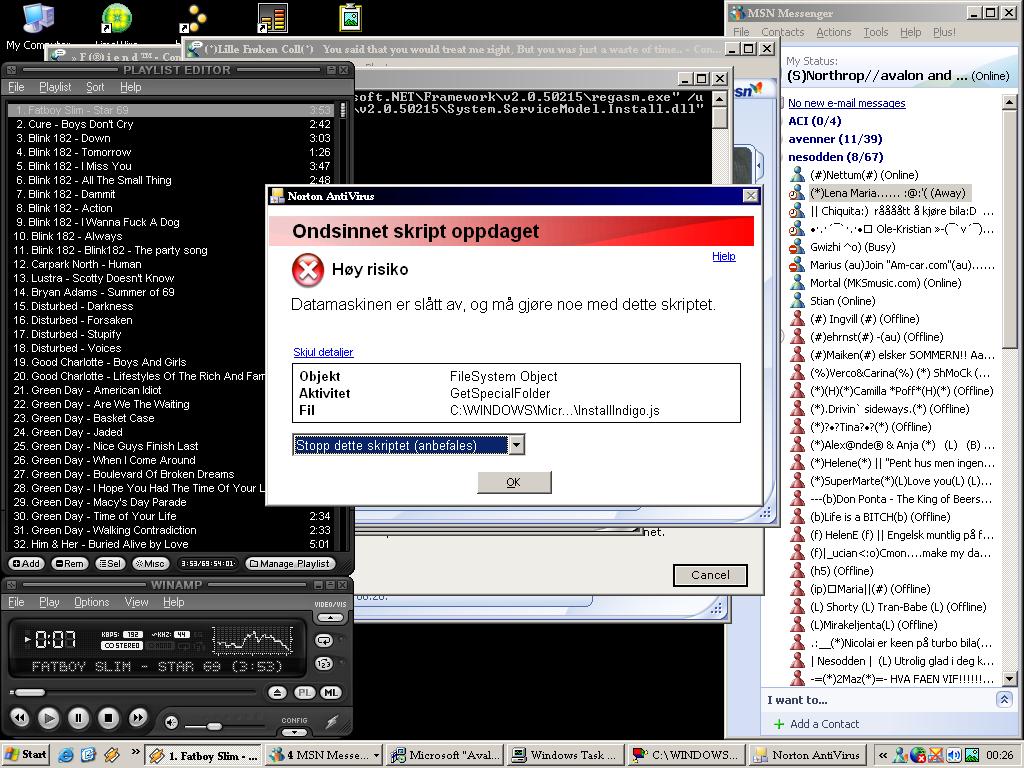Toggle the Winamp ML media library button
This screenshot has height=768, width=1024.
tap(330, 693)
